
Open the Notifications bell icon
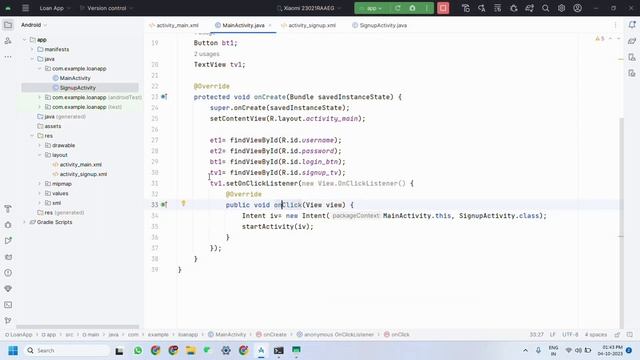(x=632, y=25)
